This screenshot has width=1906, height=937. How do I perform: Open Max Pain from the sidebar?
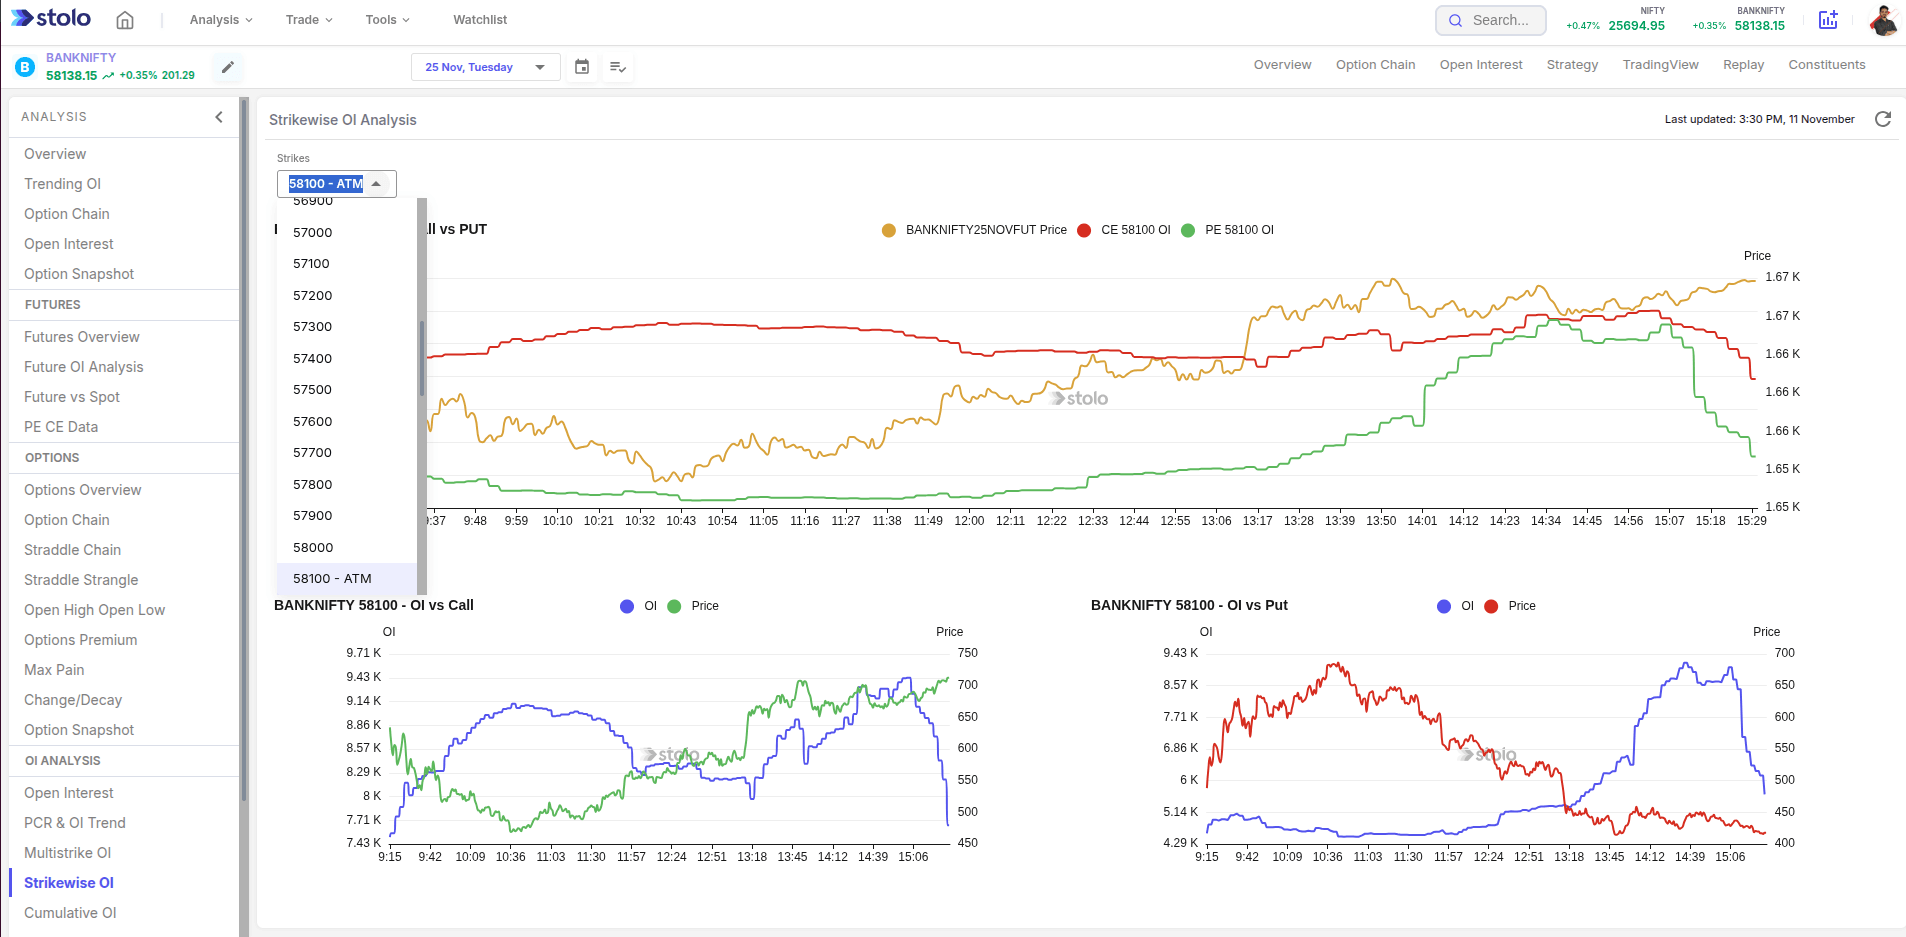click(x=52, y=669)
